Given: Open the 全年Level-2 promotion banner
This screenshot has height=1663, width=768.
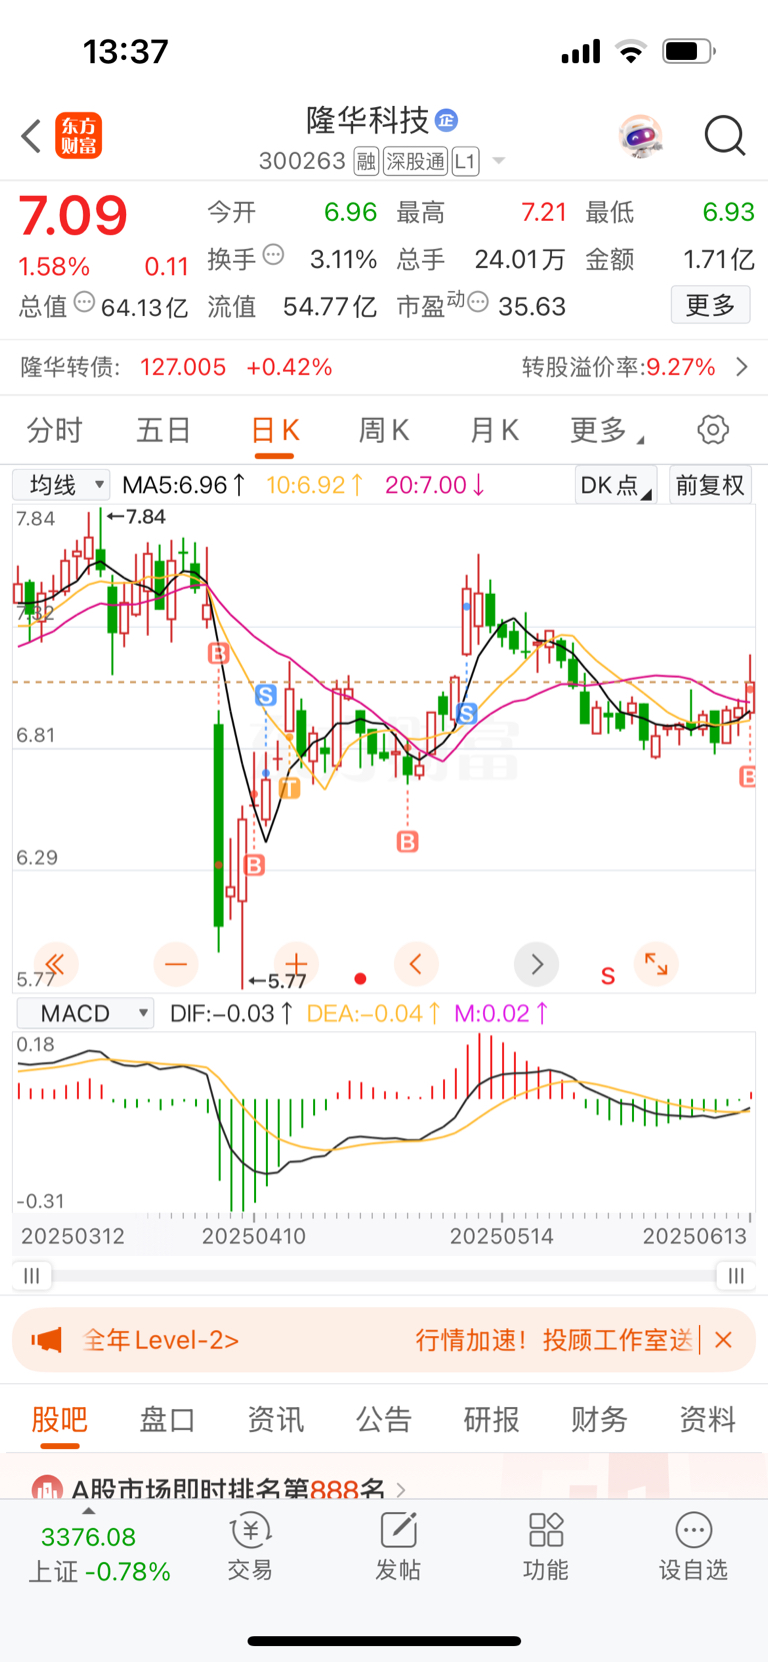Looking at the screenshot, I should coord(384,1340).
